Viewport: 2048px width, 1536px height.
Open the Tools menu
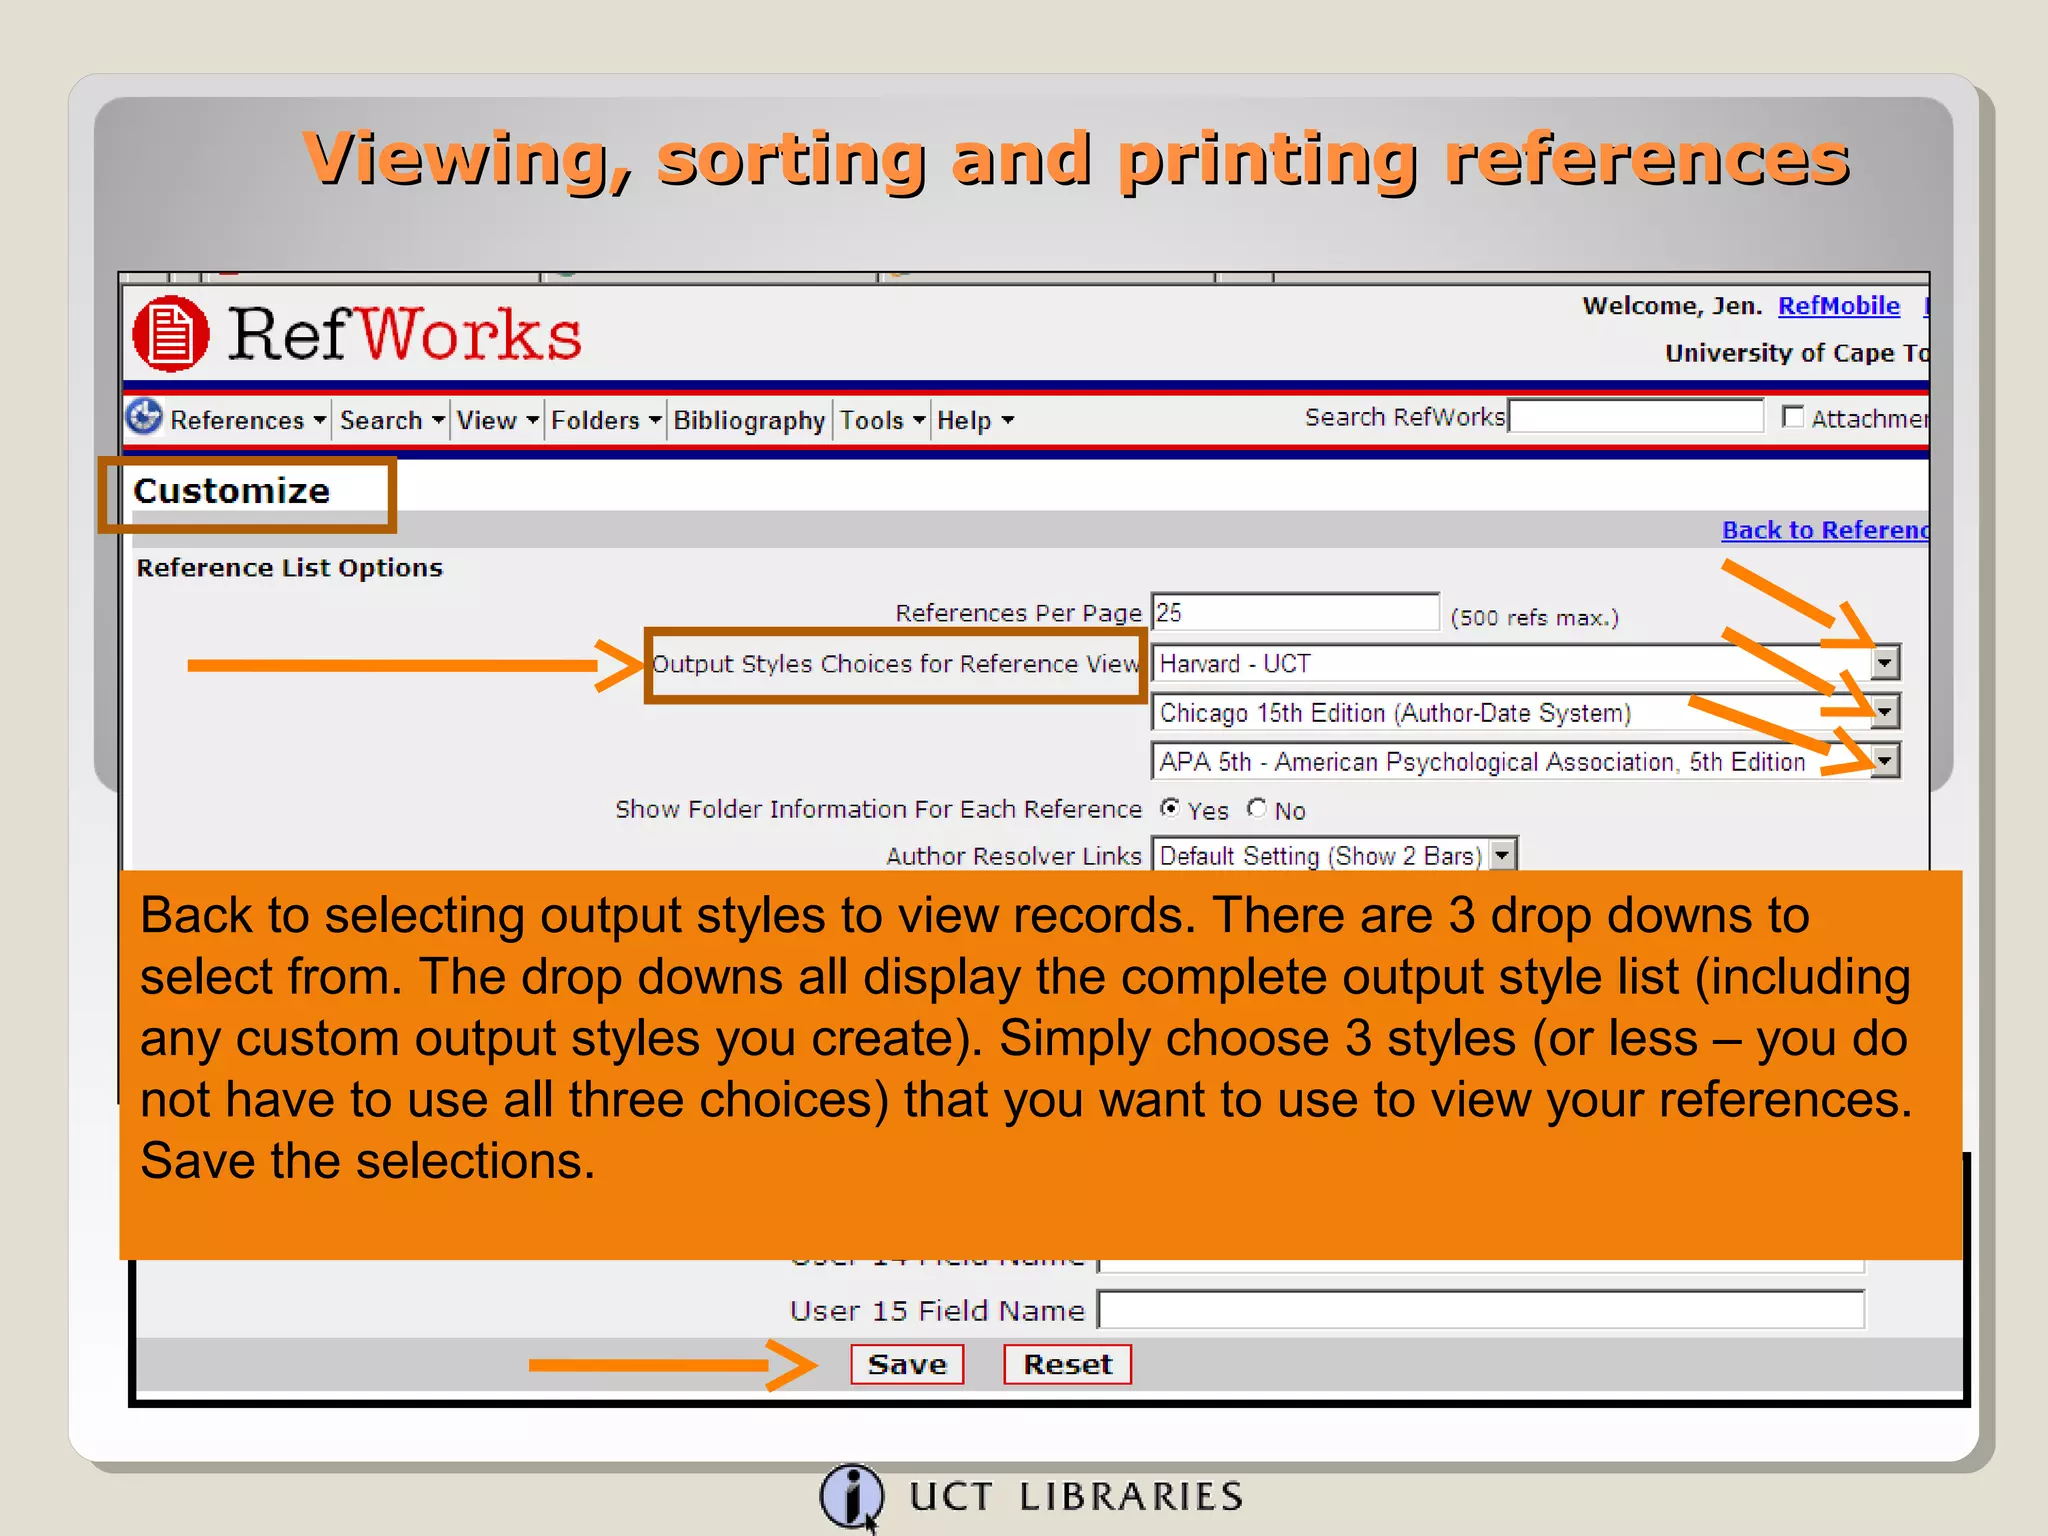pos(883,420)
